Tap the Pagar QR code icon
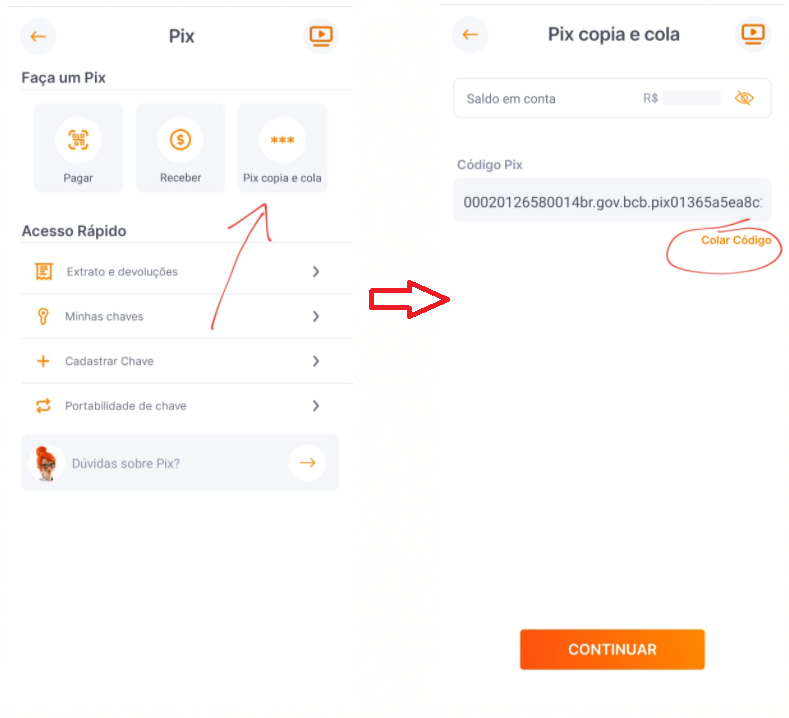 click(x=78, y=140)
